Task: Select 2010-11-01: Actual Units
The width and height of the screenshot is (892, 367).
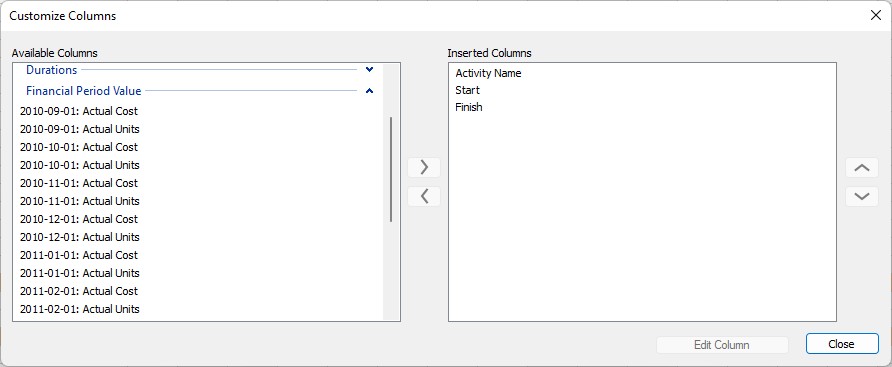Action: coord(80,201)
